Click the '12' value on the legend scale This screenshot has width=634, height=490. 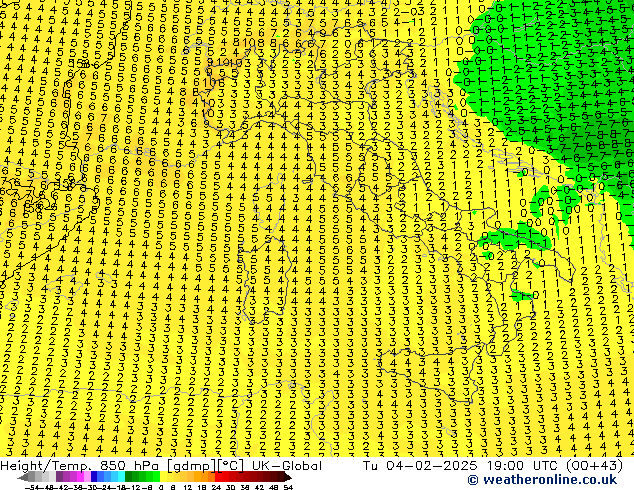pos(188,488)
